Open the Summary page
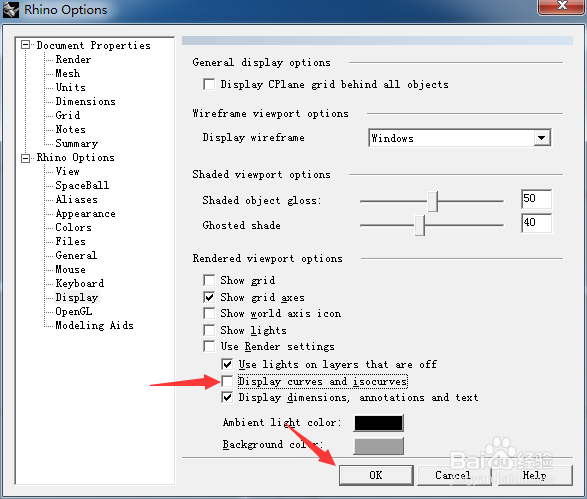The image size is (587, 499). click(77, 143)
